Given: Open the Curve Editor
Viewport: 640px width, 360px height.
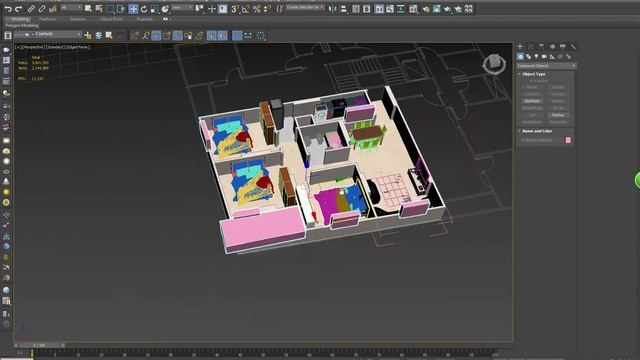Looking at the screenshot, I should coord(390,9).
